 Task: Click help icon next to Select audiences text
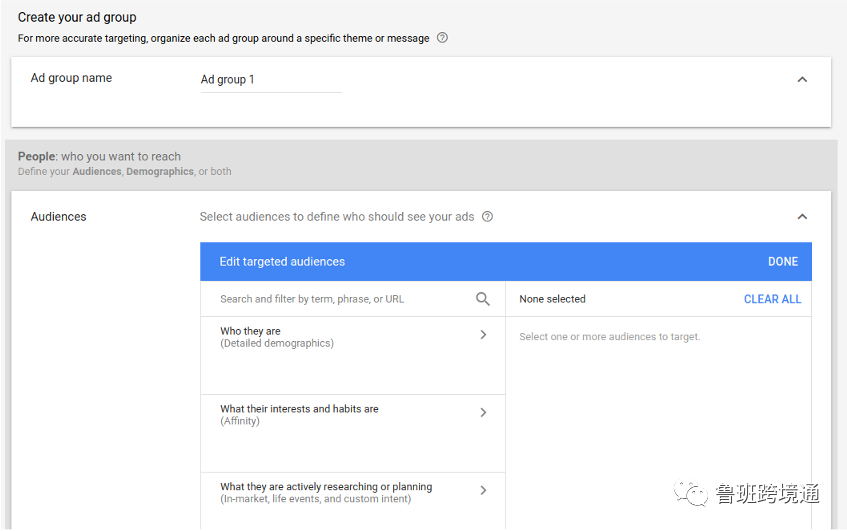point(487,217)
